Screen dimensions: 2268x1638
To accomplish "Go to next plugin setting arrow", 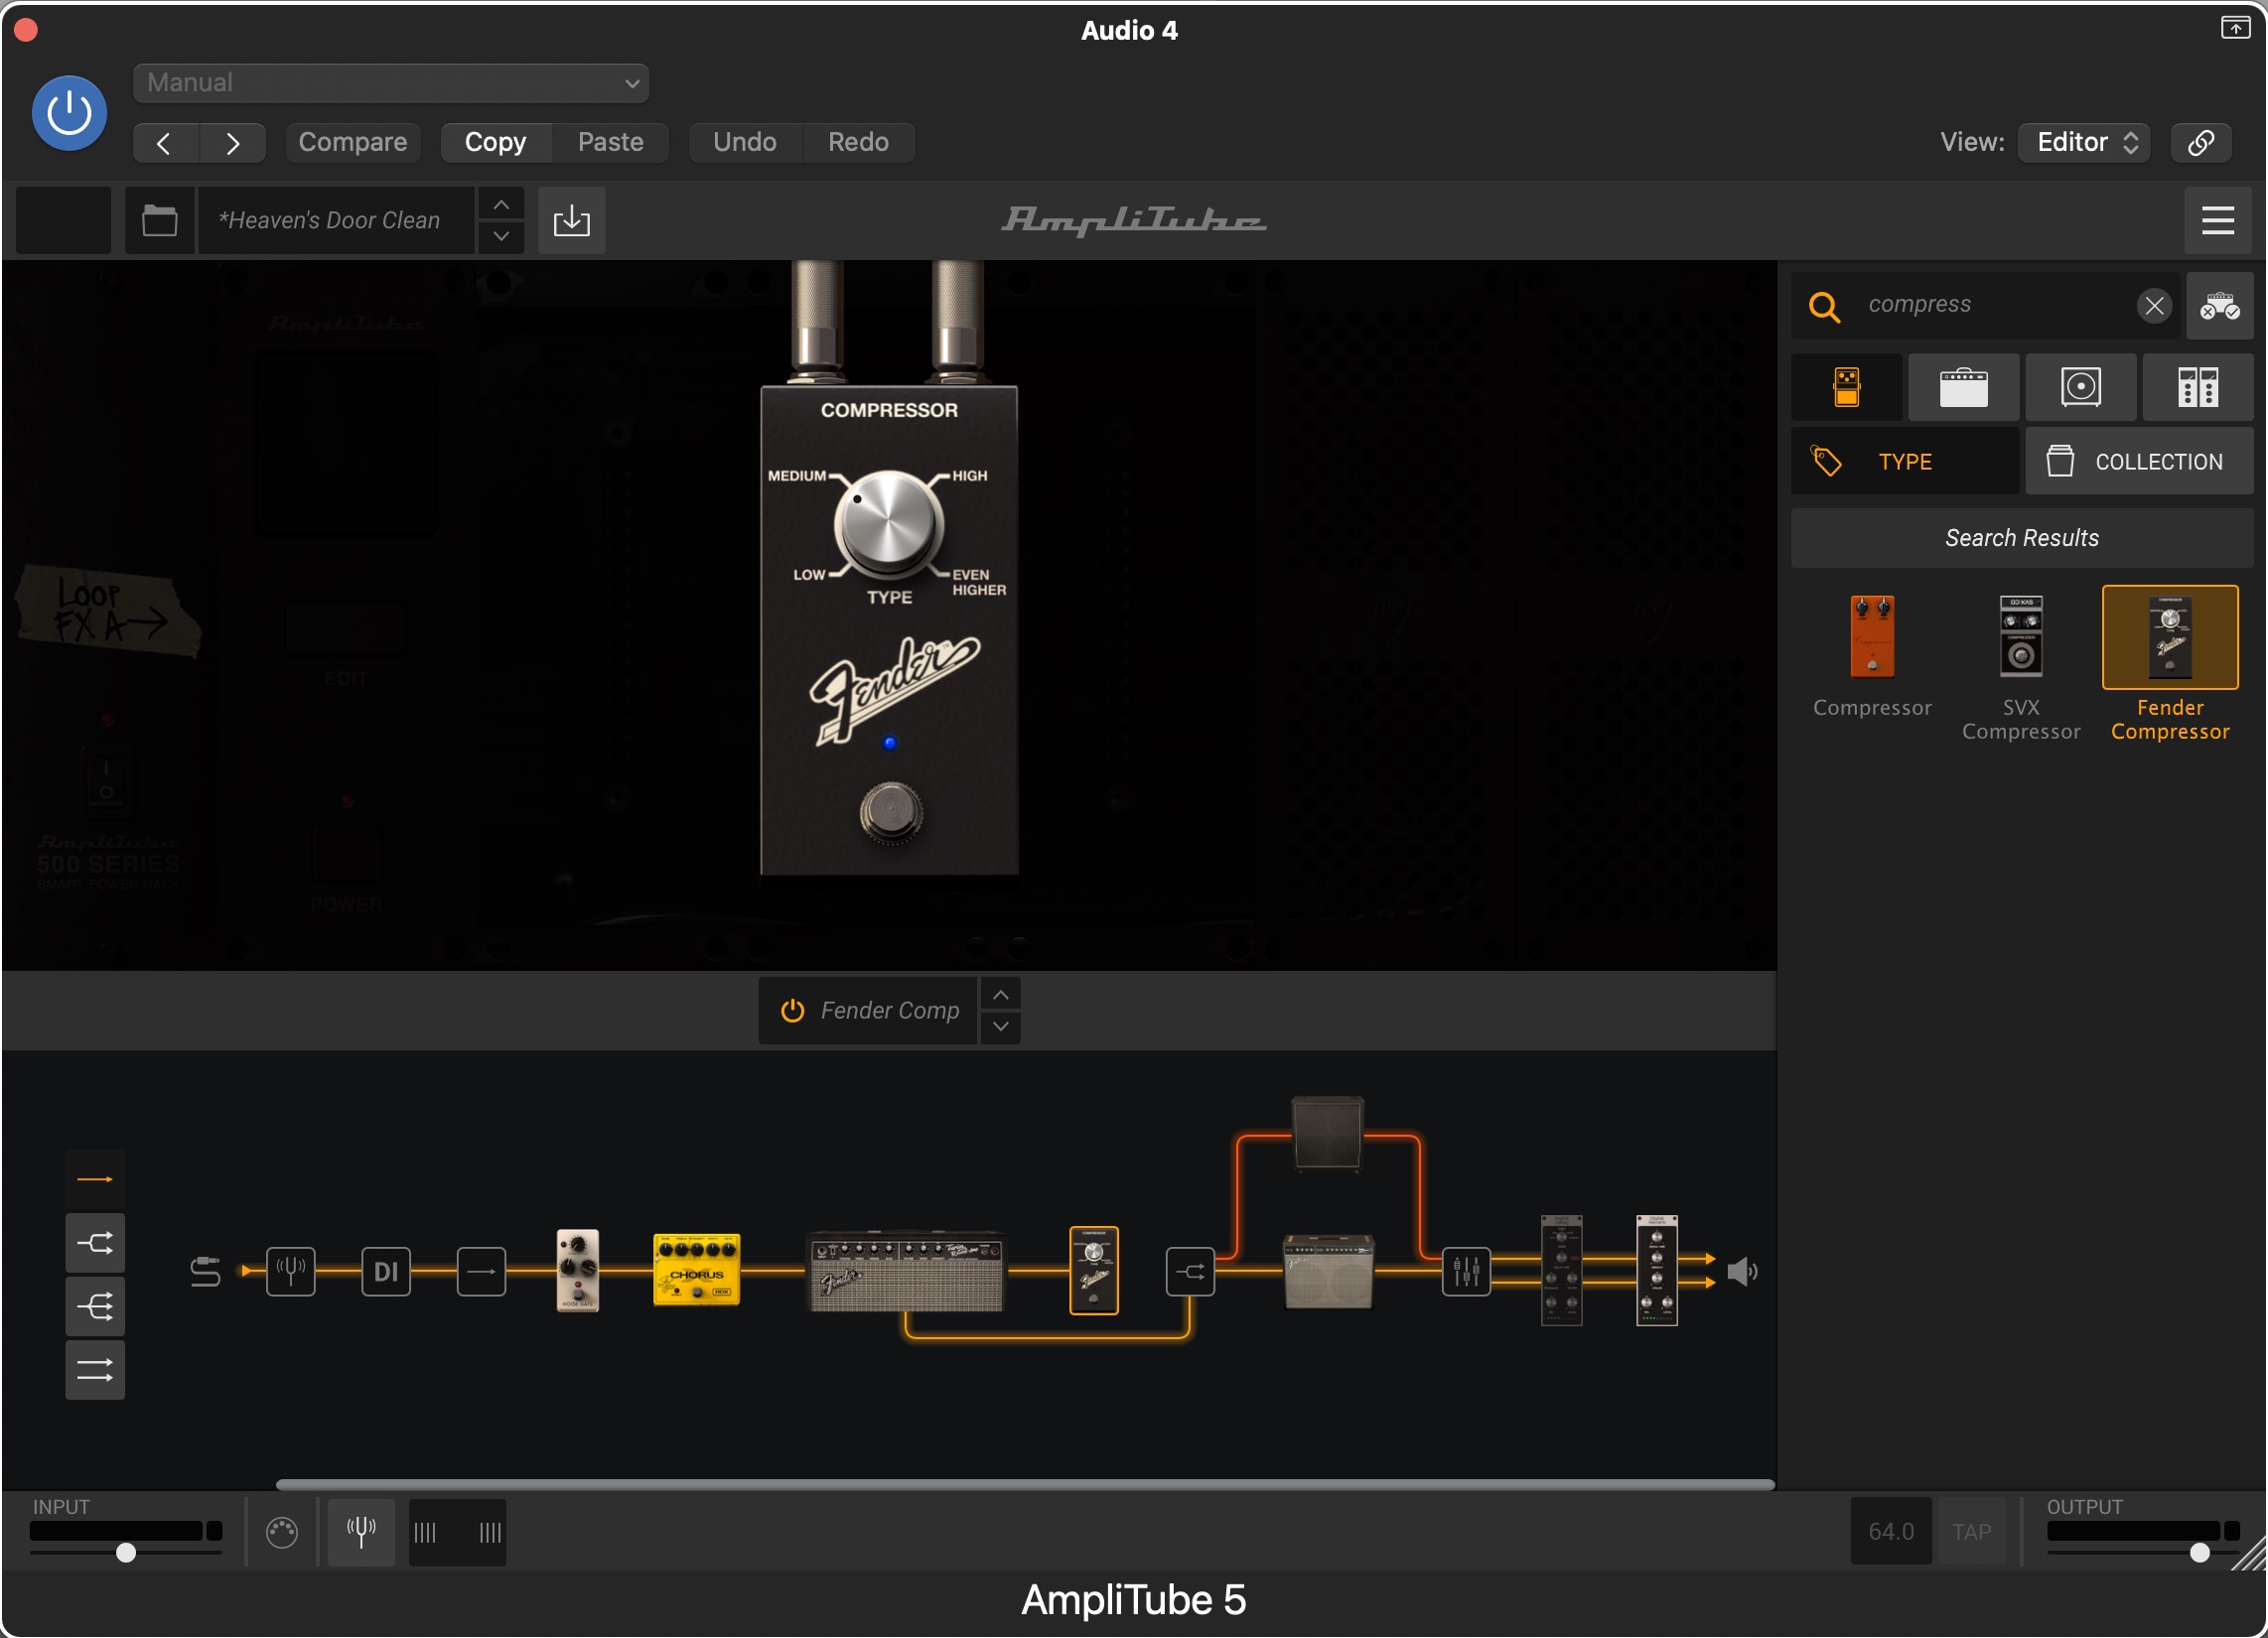I will pos(232,143).
